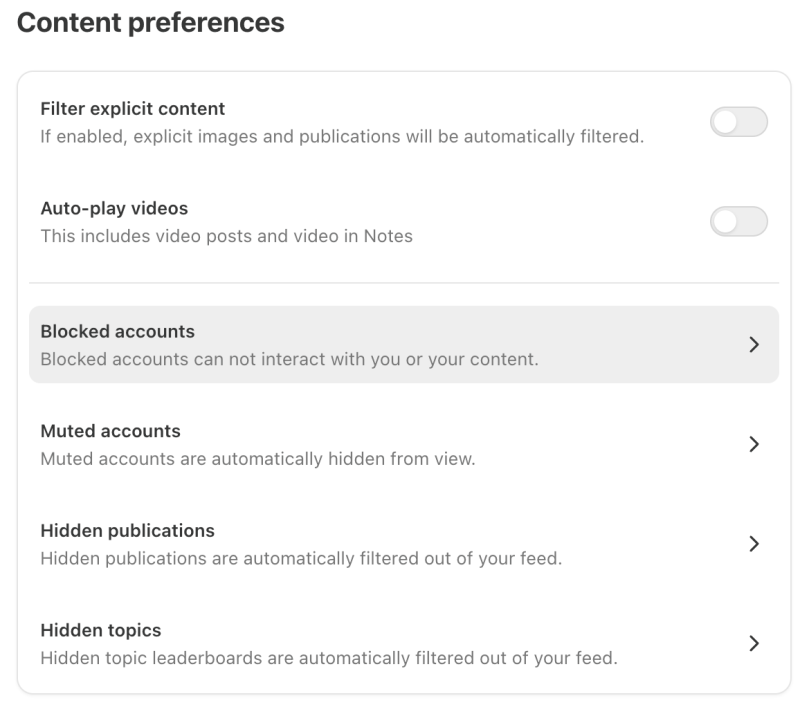Click the Content preferences heading

point(151,23)
